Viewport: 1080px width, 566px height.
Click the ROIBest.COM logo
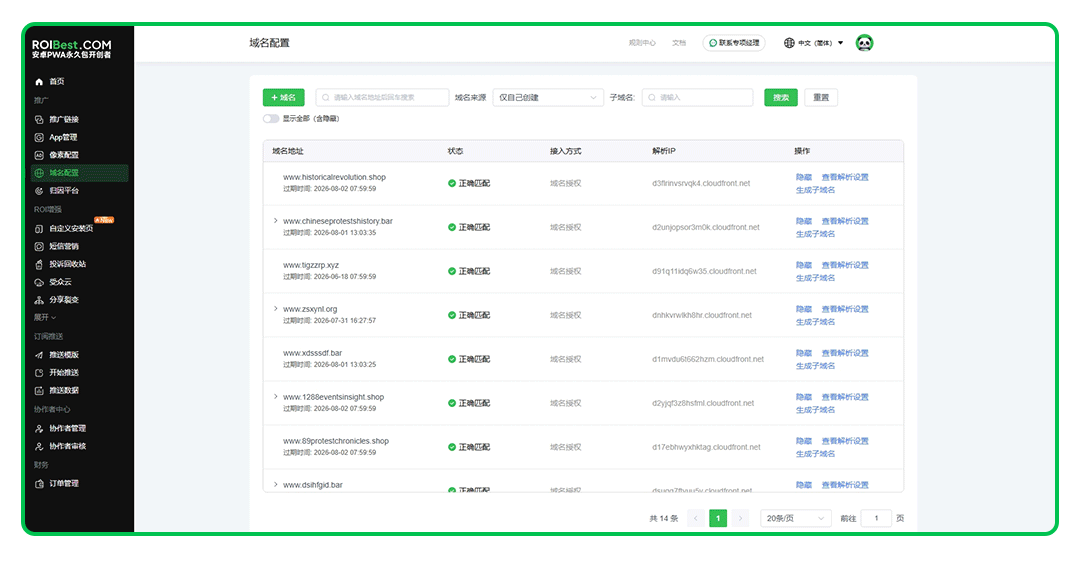72,48
